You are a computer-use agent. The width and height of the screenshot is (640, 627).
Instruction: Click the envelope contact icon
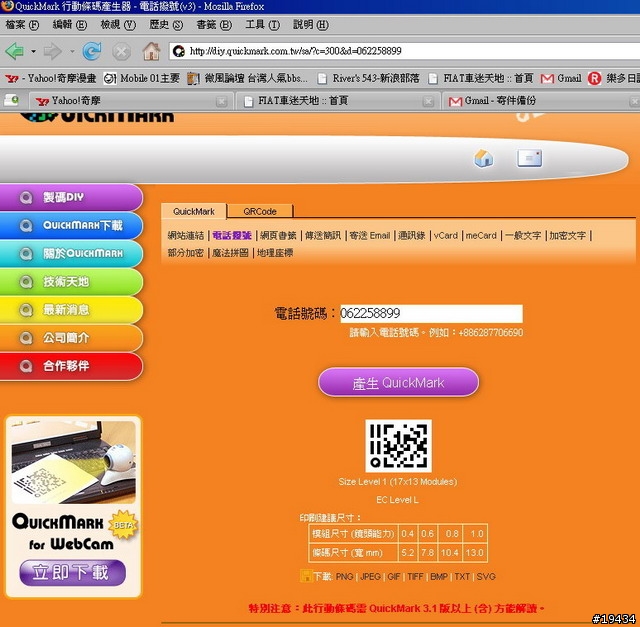click(529, 158)
